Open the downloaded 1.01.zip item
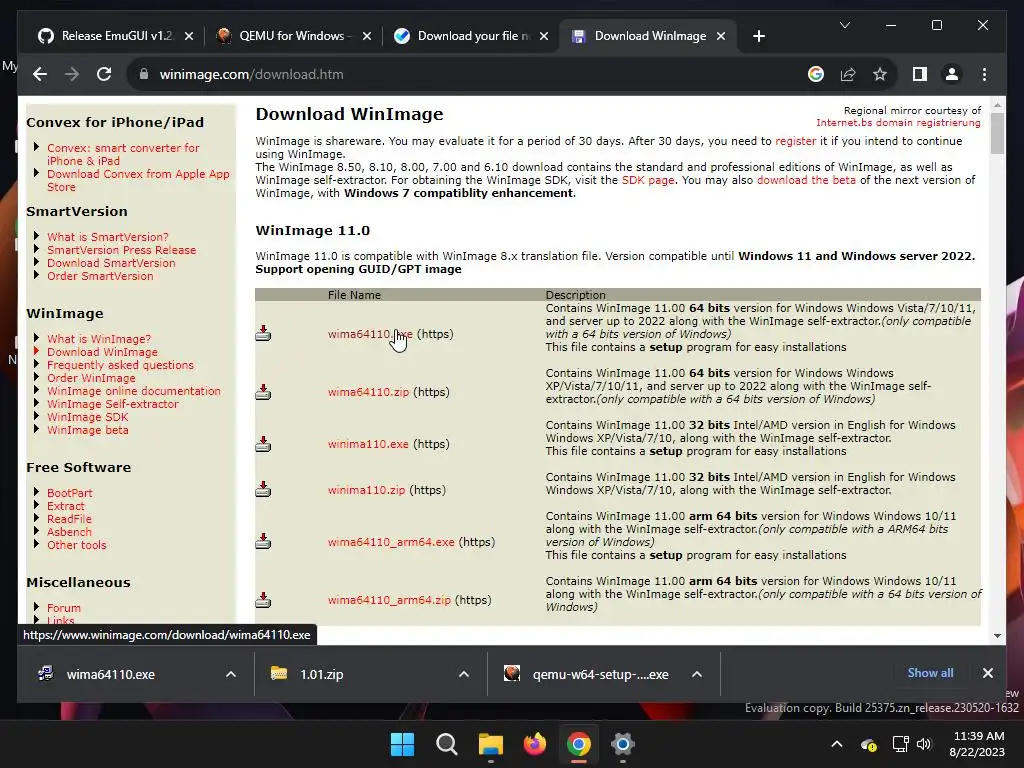This screenshot has height=768, width=1024. pos(321,674)
